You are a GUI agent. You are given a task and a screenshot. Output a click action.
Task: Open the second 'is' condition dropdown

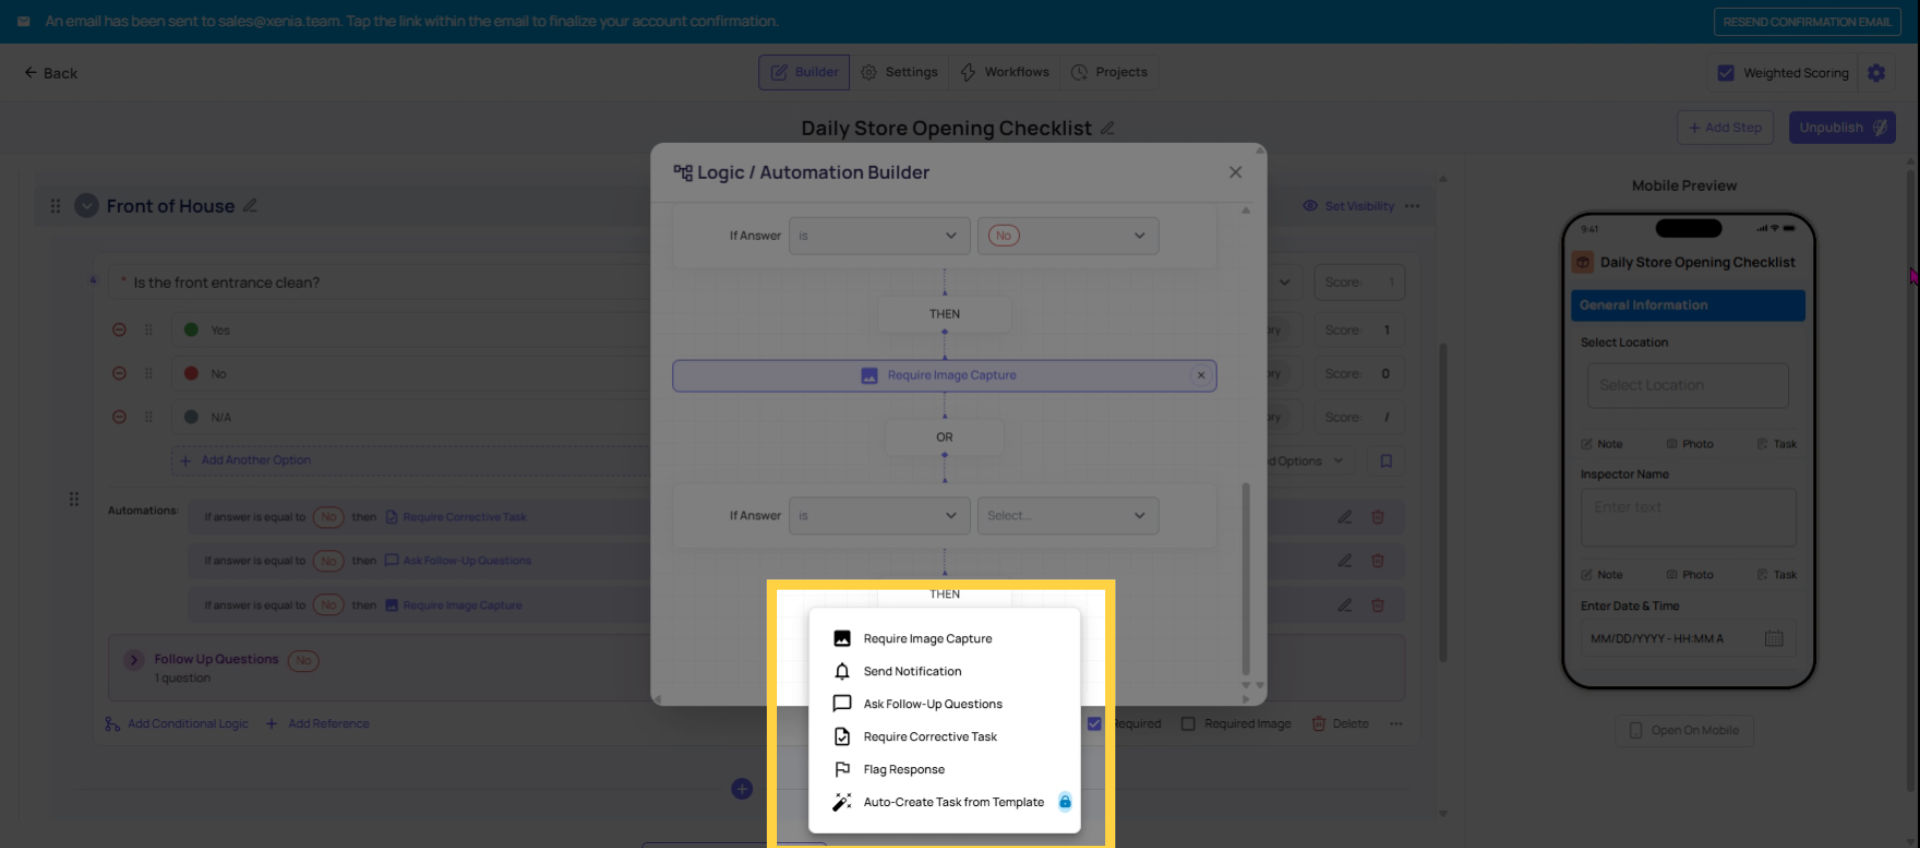click(x=879, y=516)
